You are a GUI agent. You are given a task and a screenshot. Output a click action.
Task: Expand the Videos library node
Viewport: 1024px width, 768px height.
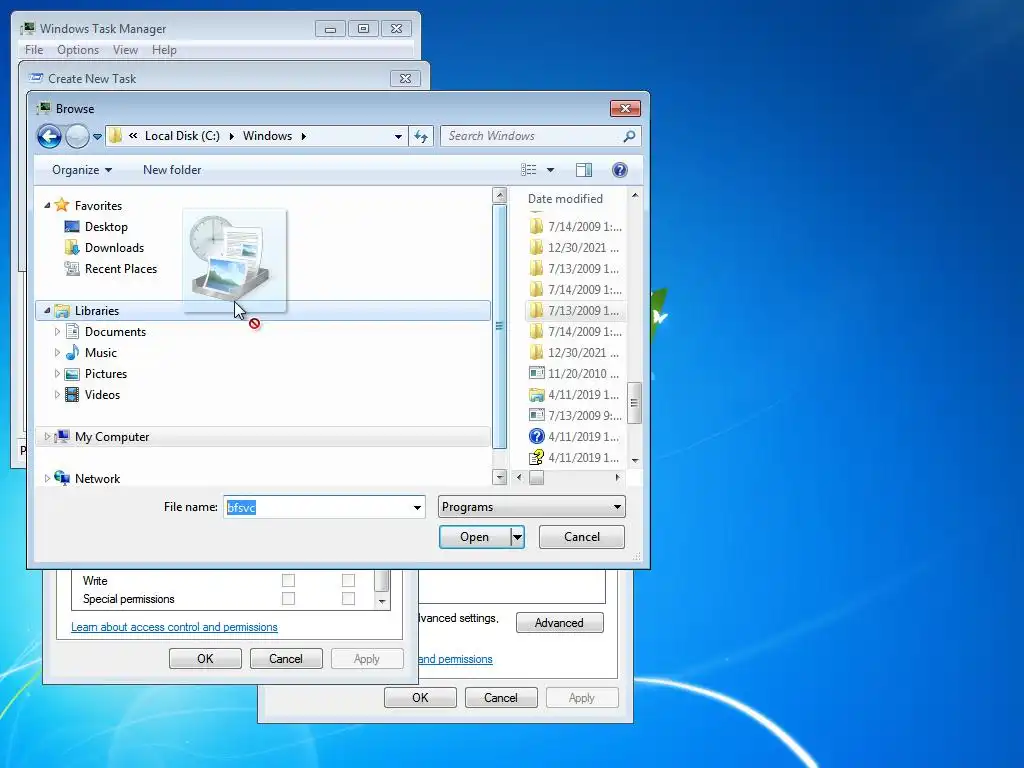pyautogui.click(x=57, y=394)
